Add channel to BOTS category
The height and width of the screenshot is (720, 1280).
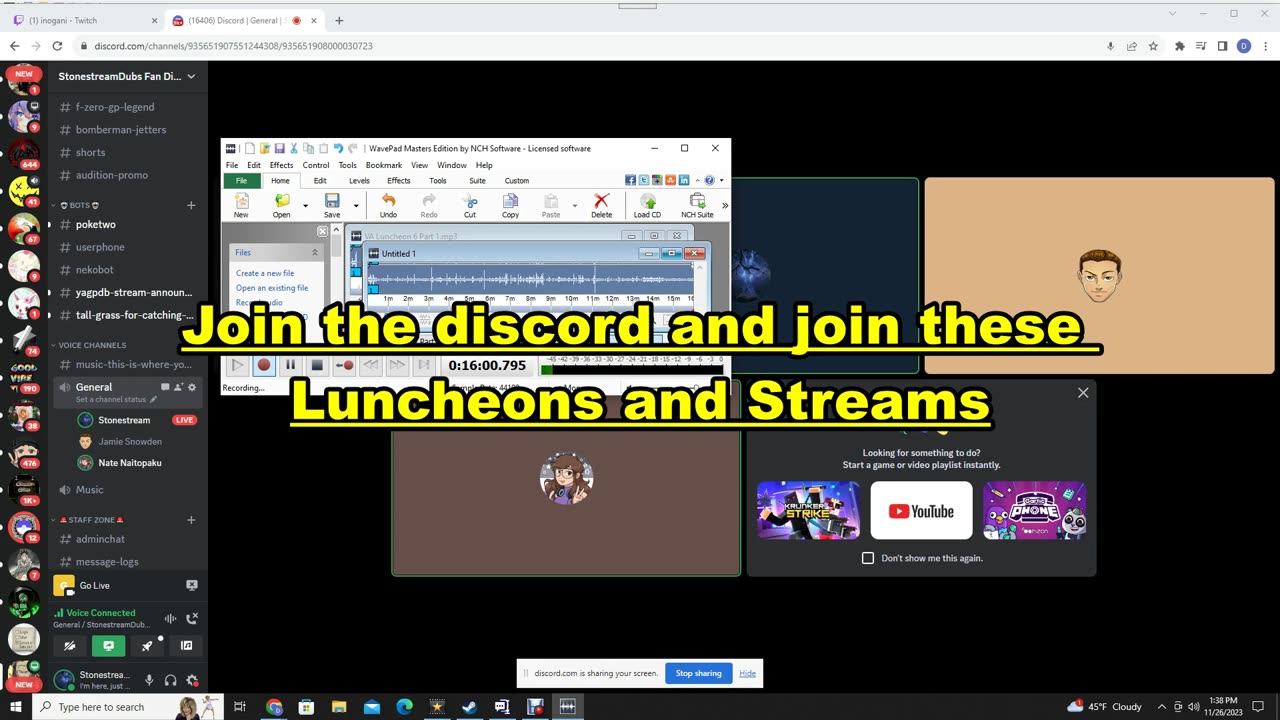pos(191,205)
